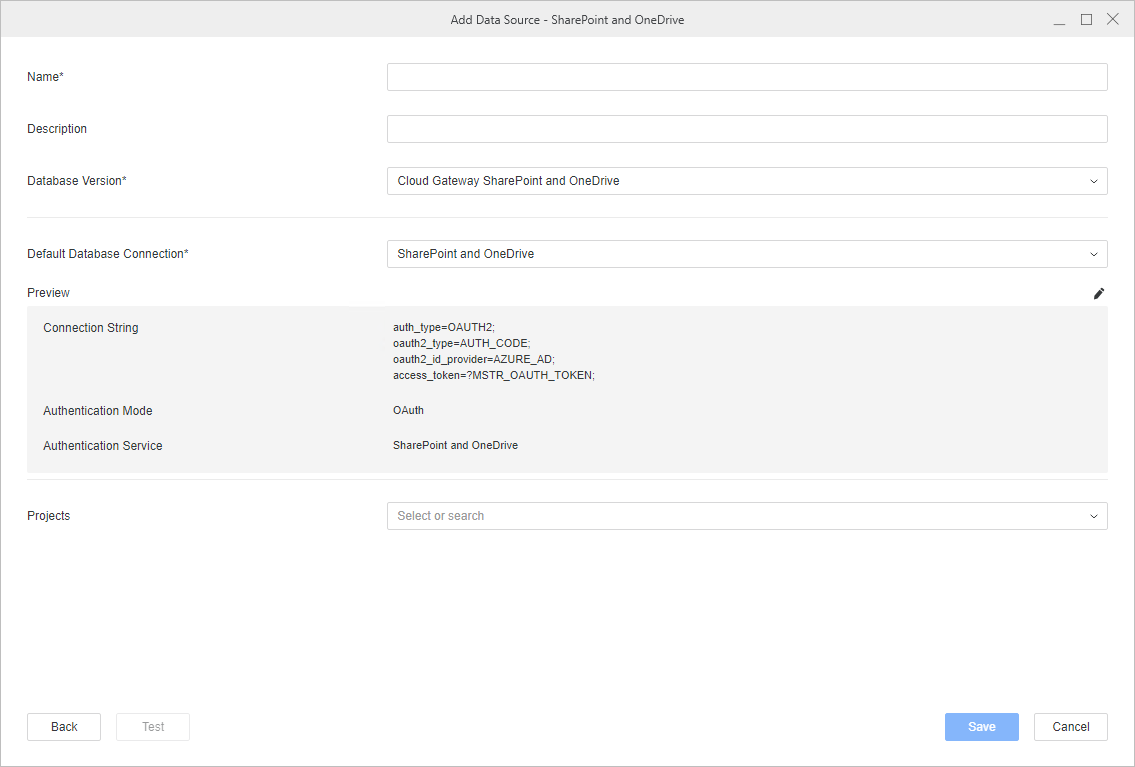Viewport: 1135px width, 767px height.
Task: Save the new data source
Action: click(981, 727)
